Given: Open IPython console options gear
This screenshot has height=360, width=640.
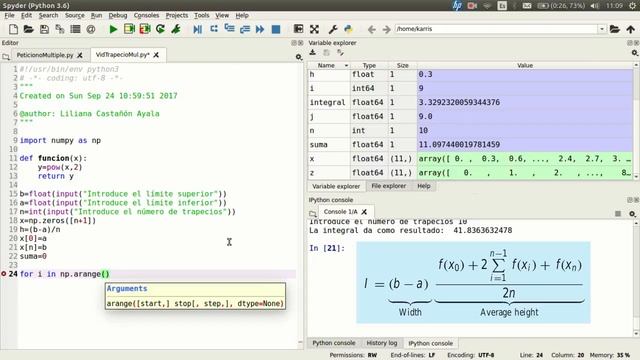Looking at the screenshot, I should [632, 213].
